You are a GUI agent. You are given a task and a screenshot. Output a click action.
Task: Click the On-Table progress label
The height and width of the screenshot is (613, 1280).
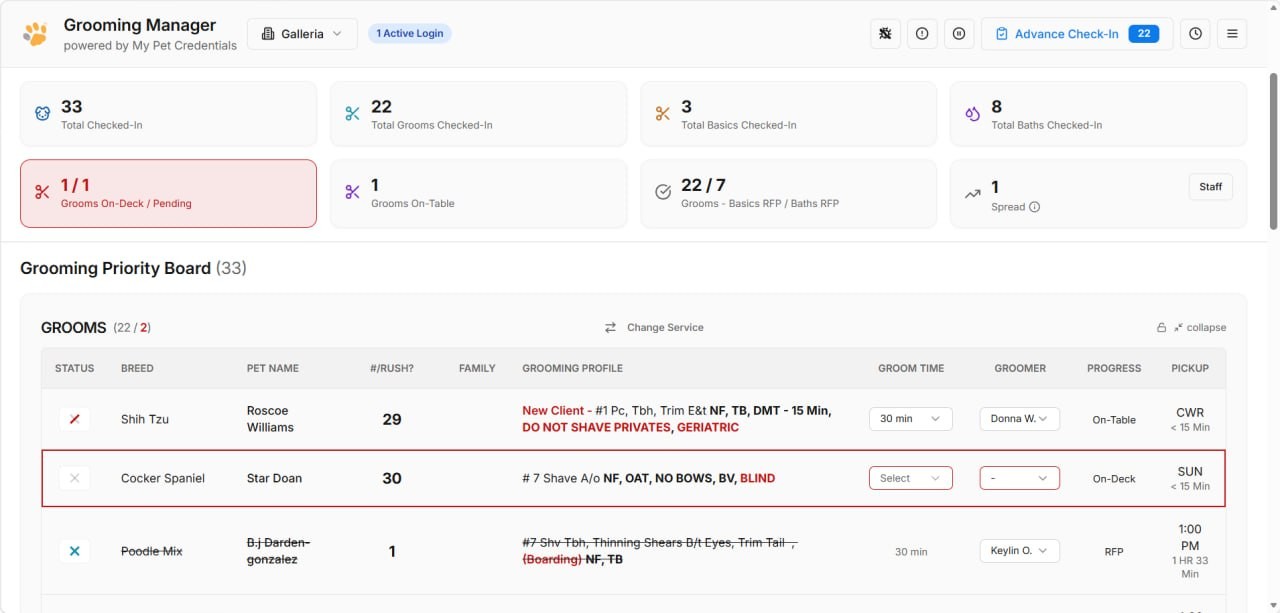click(1114, 420)
